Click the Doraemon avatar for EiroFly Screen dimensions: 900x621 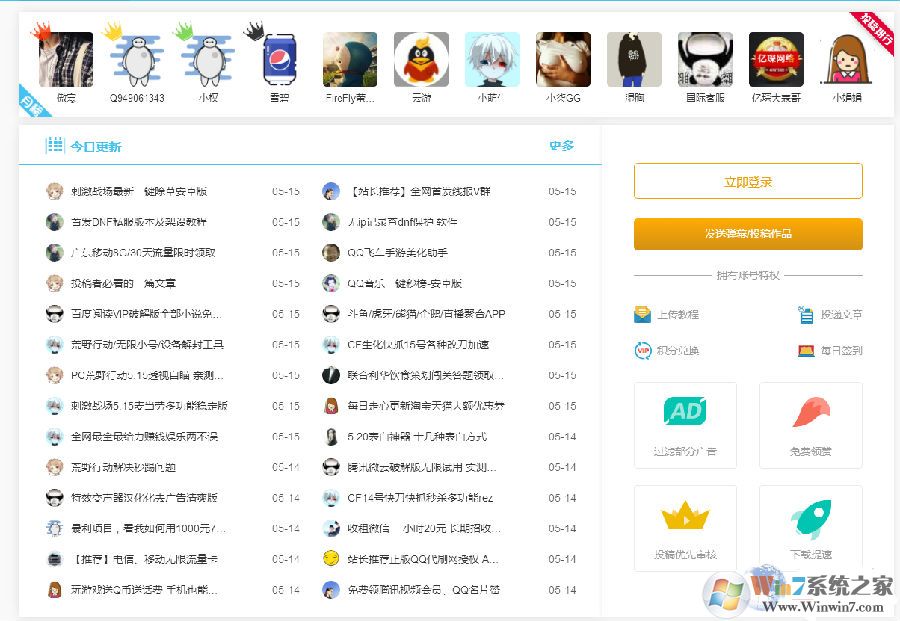click(349, 60)
